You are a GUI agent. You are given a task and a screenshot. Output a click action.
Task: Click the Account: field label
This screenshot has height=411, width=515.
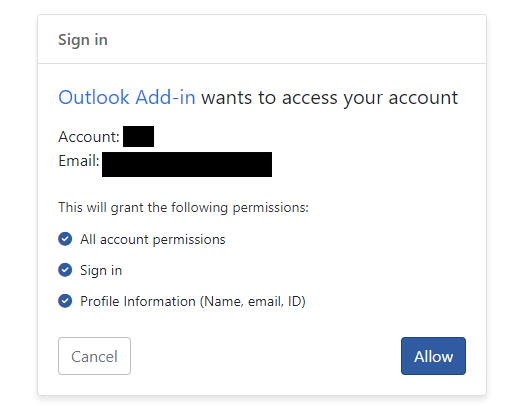tap(89, 137)
